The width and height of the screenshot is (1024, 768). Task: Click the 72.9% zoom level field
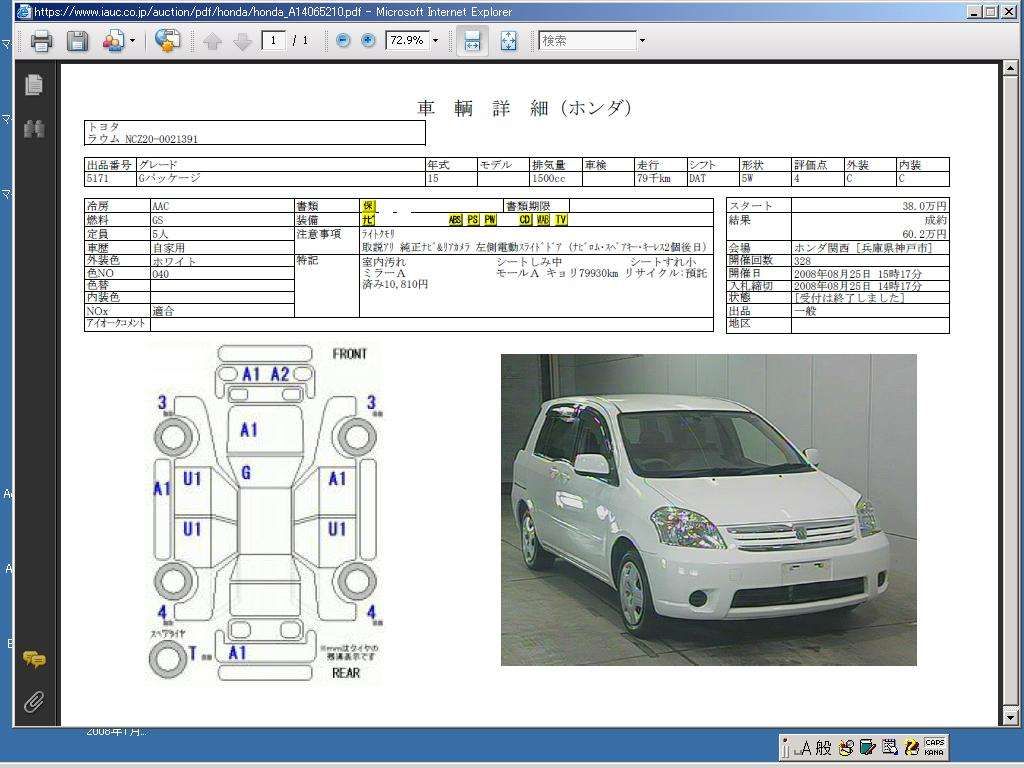point(407,40)
